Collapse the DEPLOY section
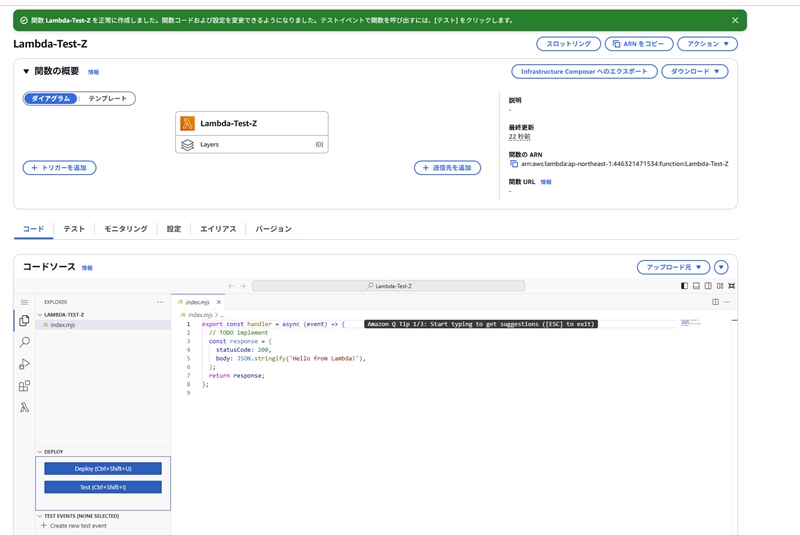 [x=40, y=452]
